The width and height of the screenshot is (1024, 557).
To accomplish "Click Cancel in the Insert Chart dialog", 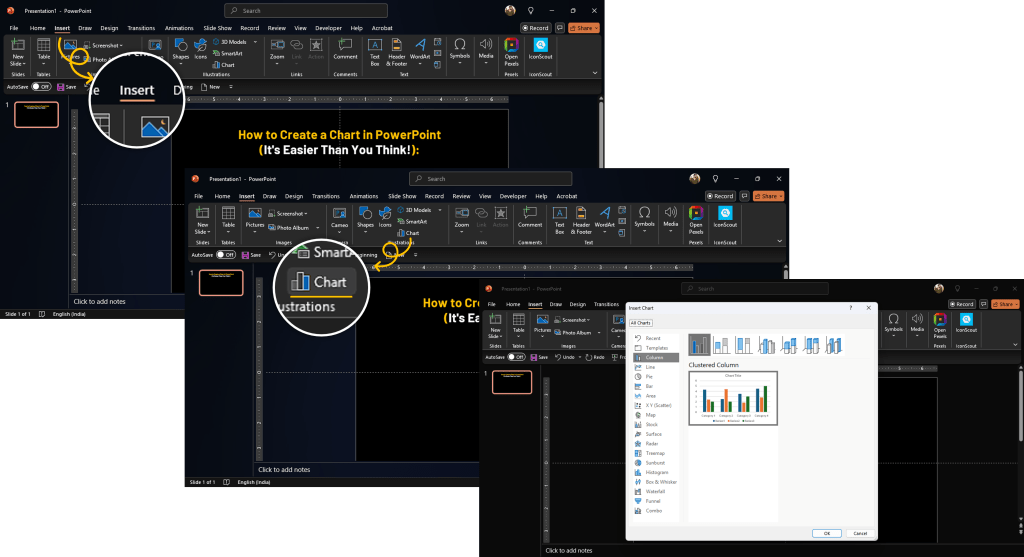I will (x=859, y=533).
